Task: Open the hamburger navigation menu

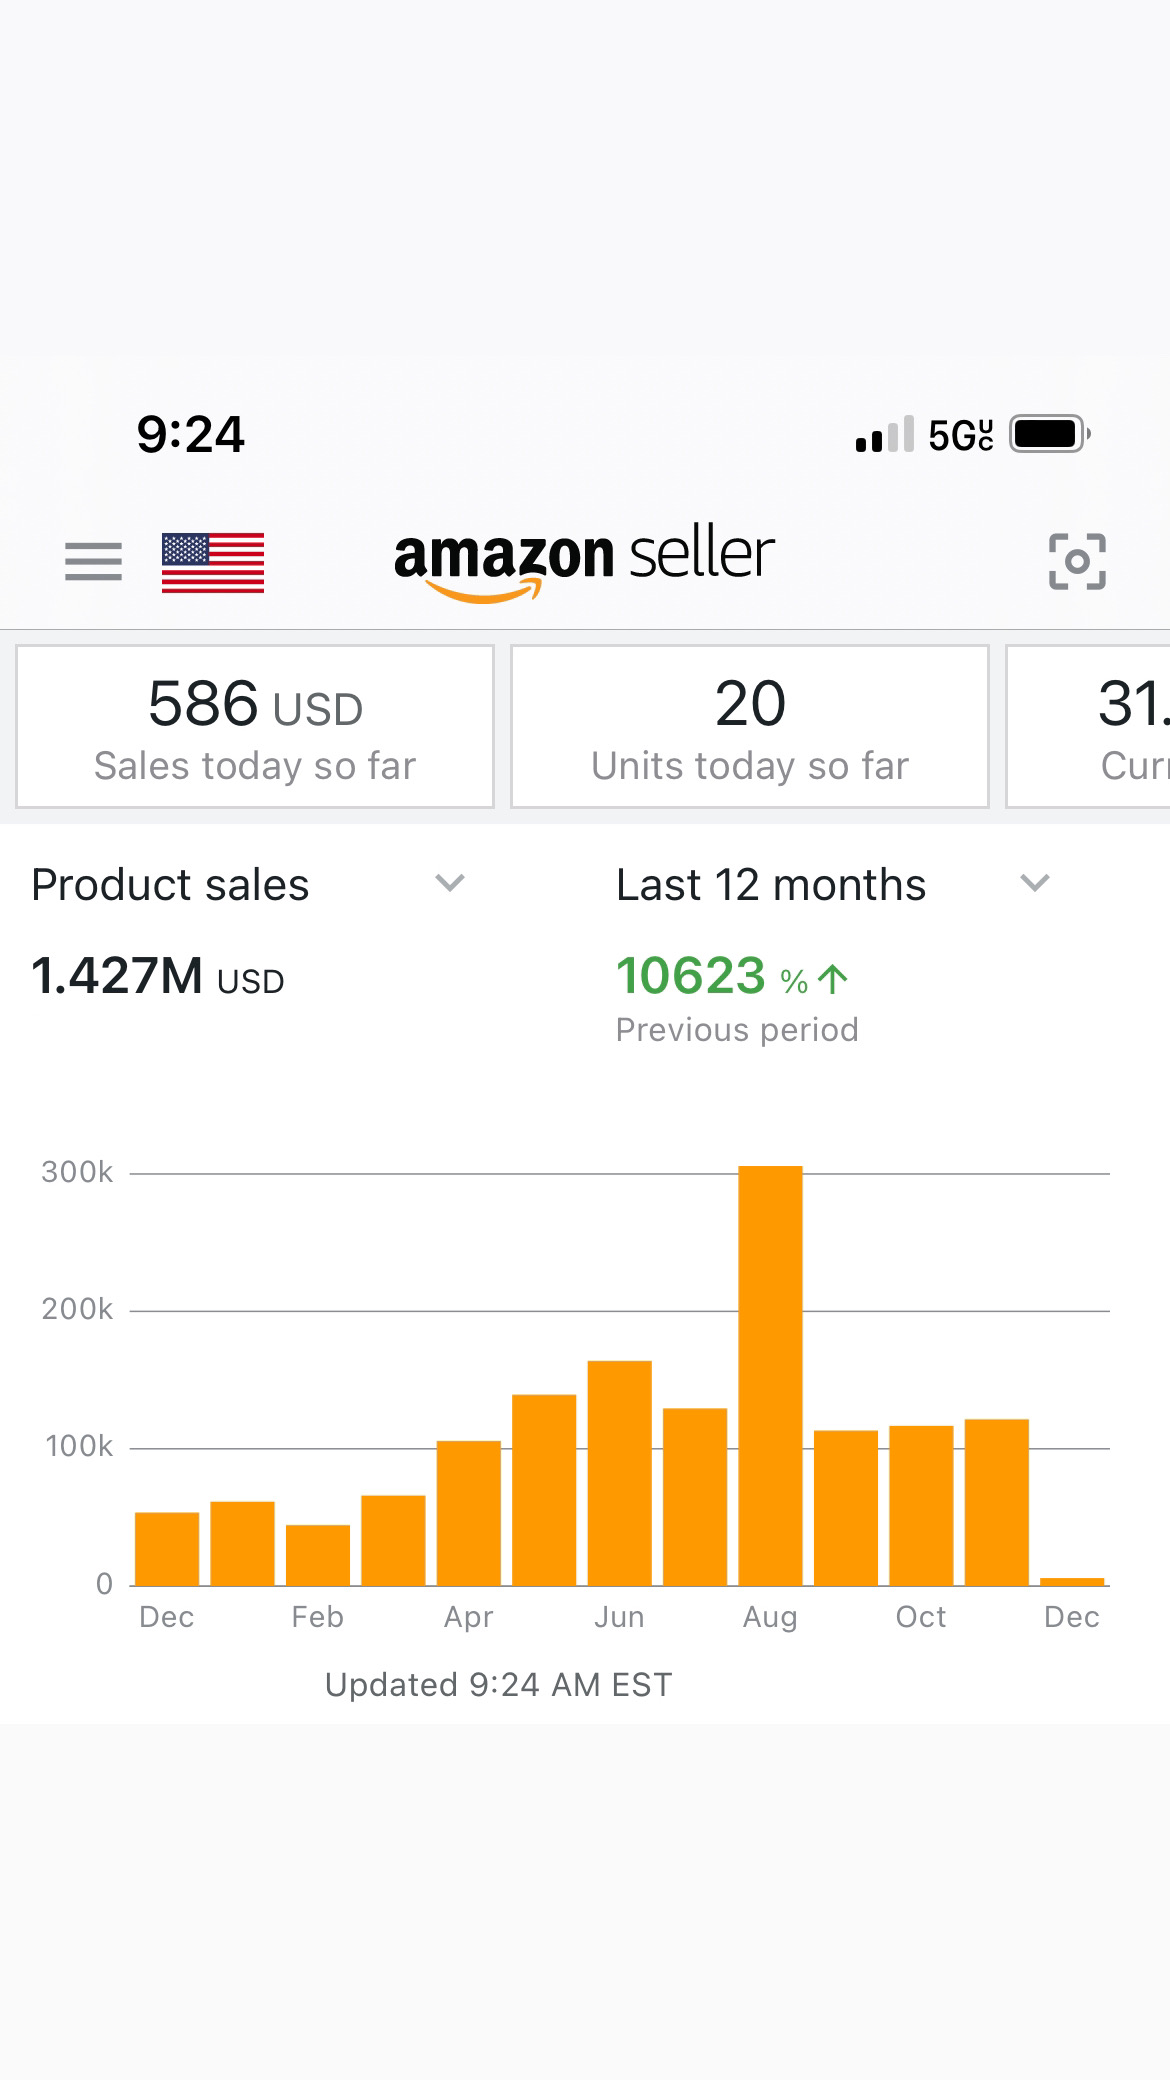Action: click(x=93, y=561)
